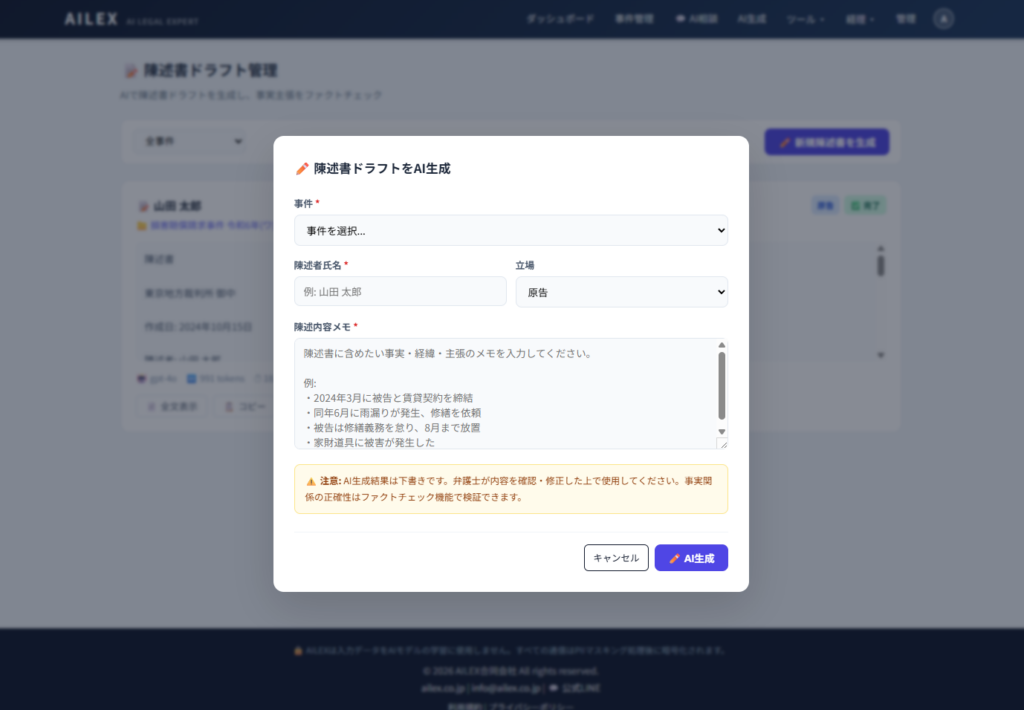The width and height of the screenshot is (1024, 710).
Task: Click the 陳述者氏名 input field
Action: coord(399,291)
